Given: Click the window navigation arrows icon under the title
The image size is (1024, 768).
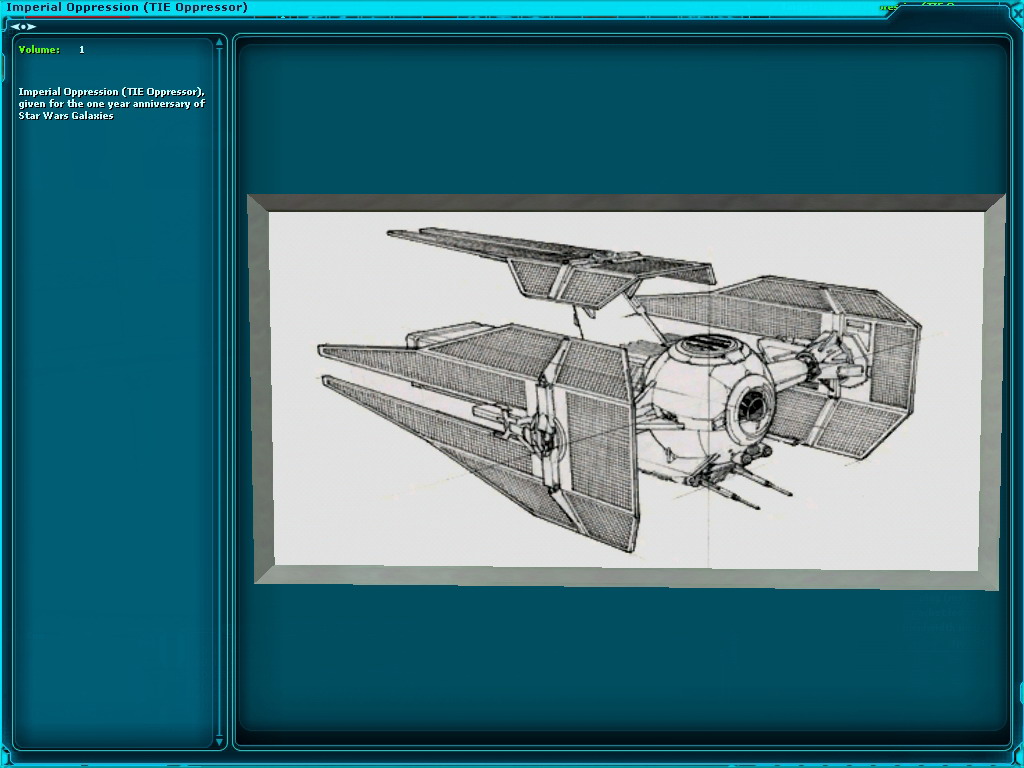Looking at the screenshot, I should click(x=24, y=27).
